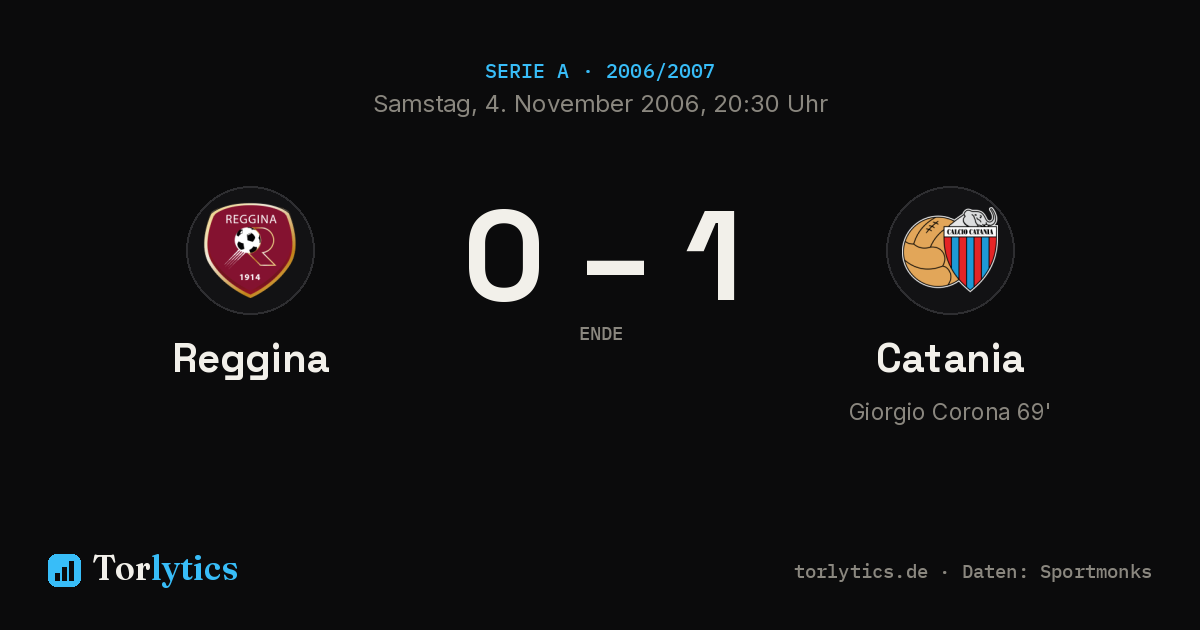Click goal scorer Giorgio Corona 69'
1200x630 pixels.
coord(950,412)
